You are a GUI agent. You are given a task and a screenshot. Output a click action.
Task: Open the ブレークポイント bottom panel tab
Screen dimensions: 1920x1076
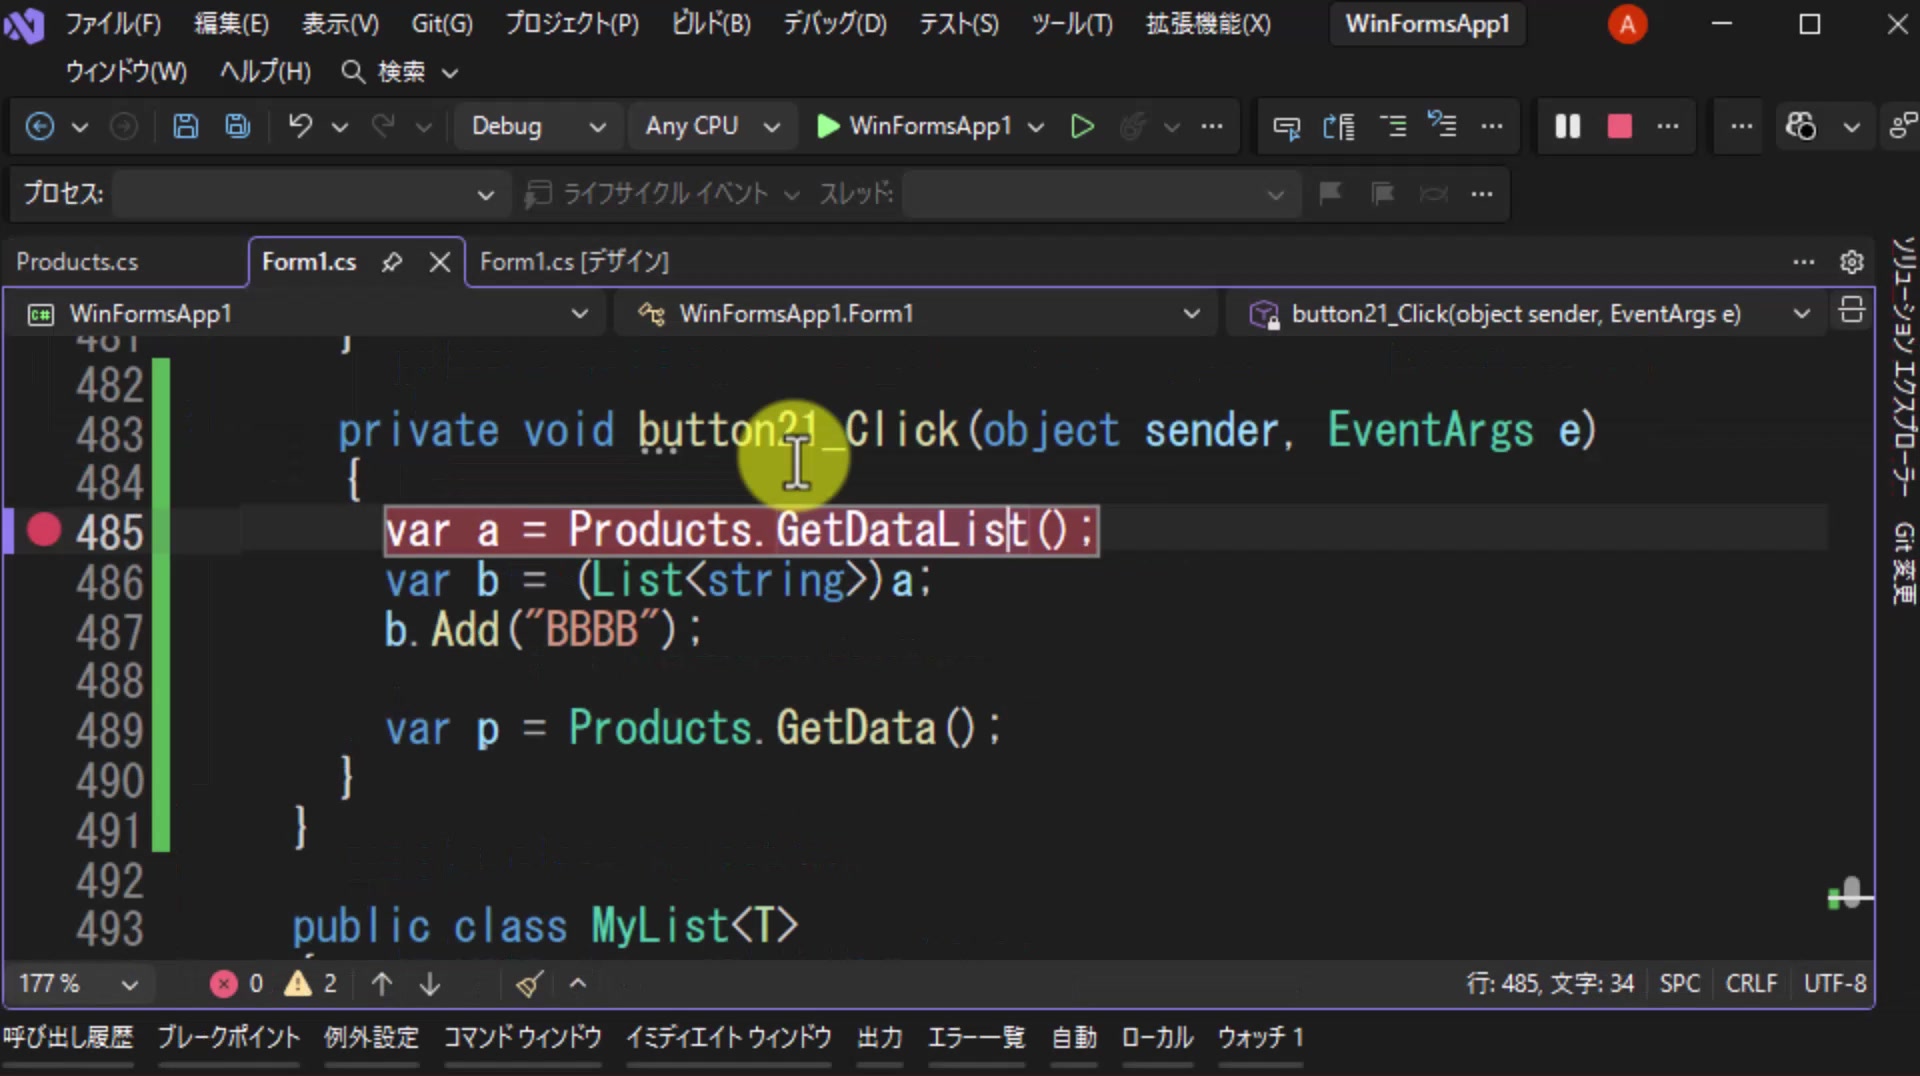pyautogui.click(x=228, y=1038)
